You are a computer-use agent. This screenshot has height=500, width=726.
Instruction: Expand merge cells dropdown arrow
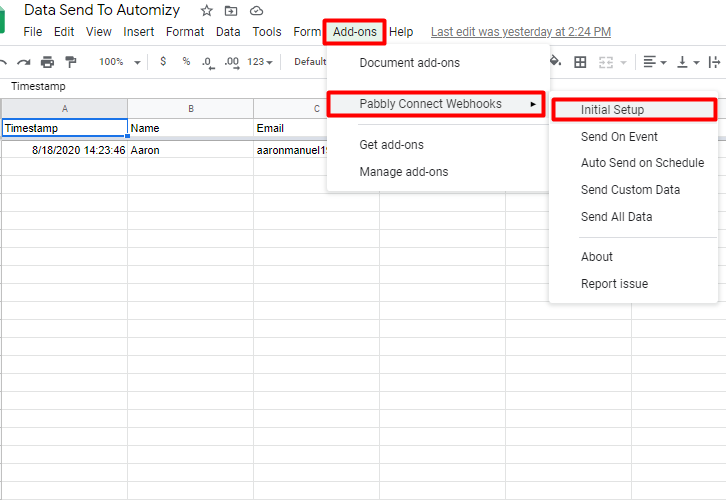(x=623, y=62)
